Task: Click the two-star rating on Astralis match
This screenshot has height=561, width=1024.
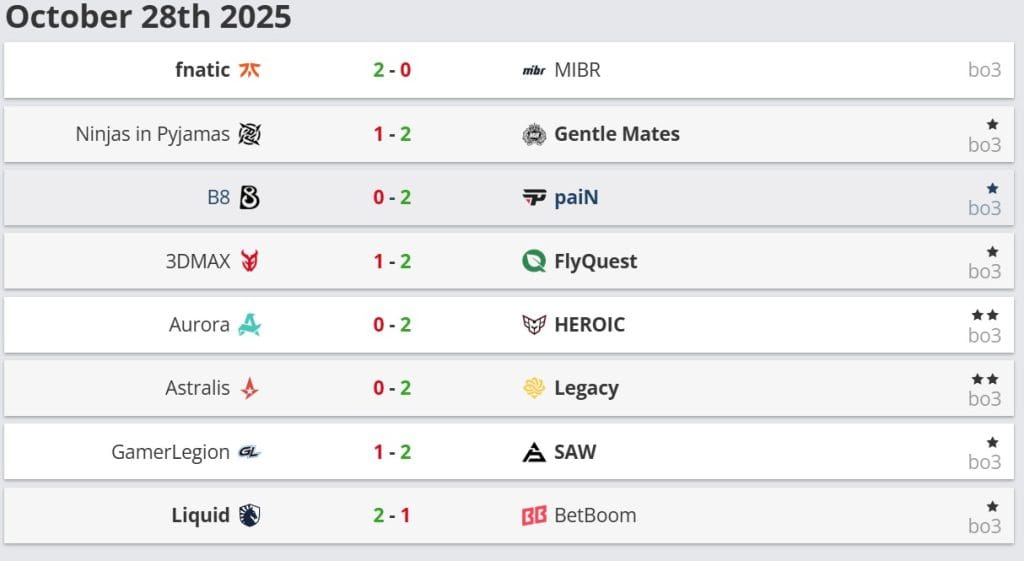Action: point(984,379)
